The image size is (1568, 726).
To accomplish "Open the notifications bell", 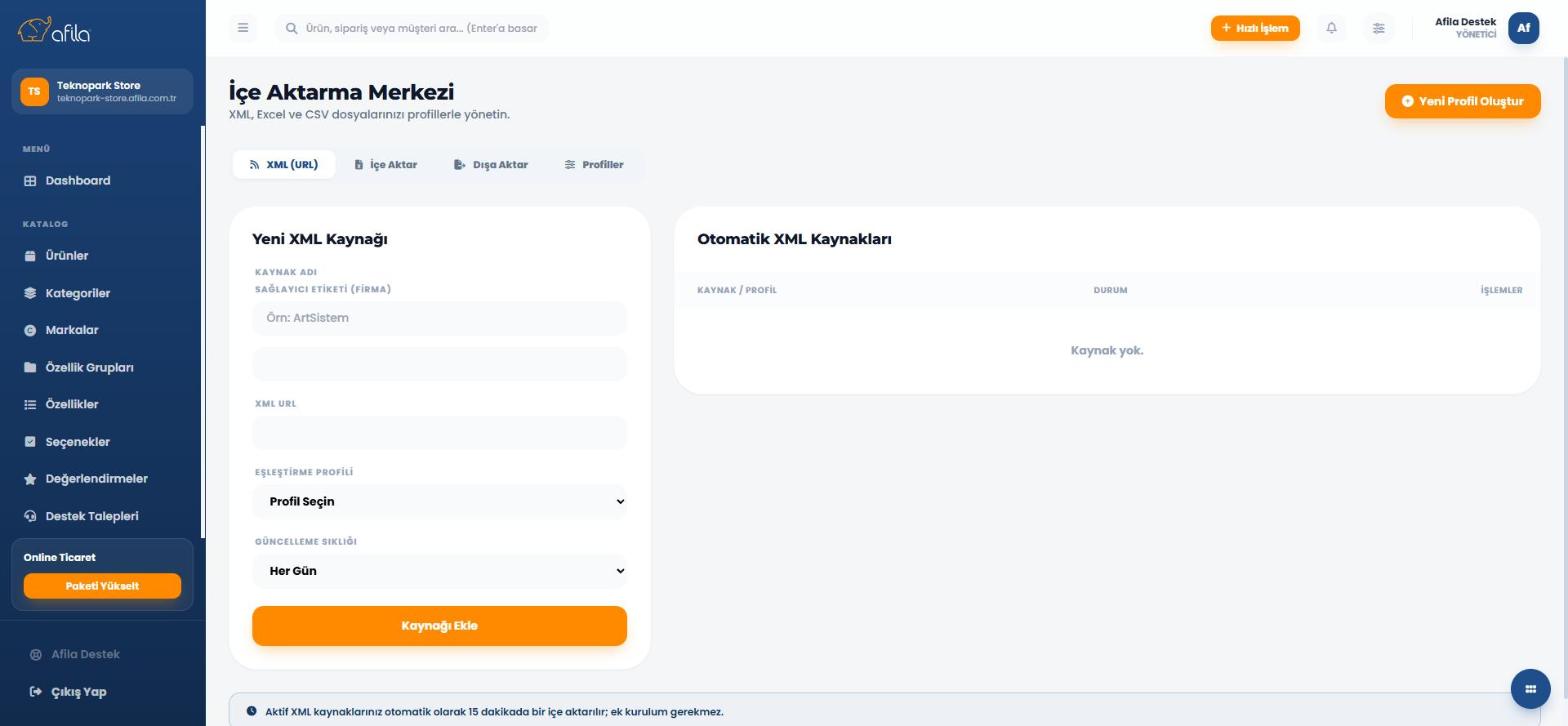I will (1331, 28).
